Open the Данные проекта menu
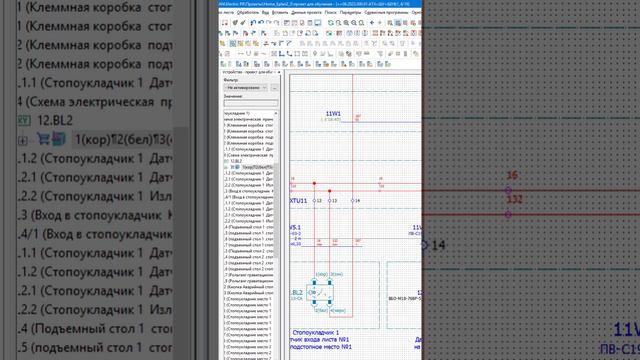Viewport: 640px width, 360px height. (x=307, y=13)
